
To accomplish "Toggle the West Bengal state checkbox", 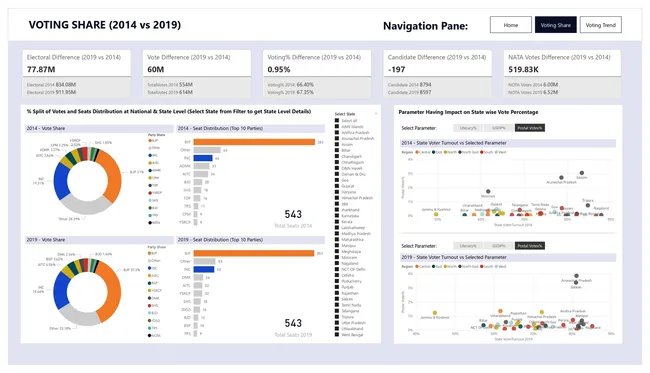I will 337,334.
